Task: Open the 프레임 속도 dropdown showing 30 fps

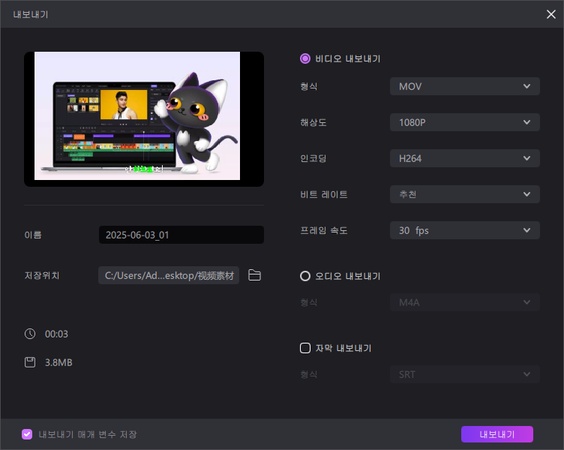Action: click(465, 230)
